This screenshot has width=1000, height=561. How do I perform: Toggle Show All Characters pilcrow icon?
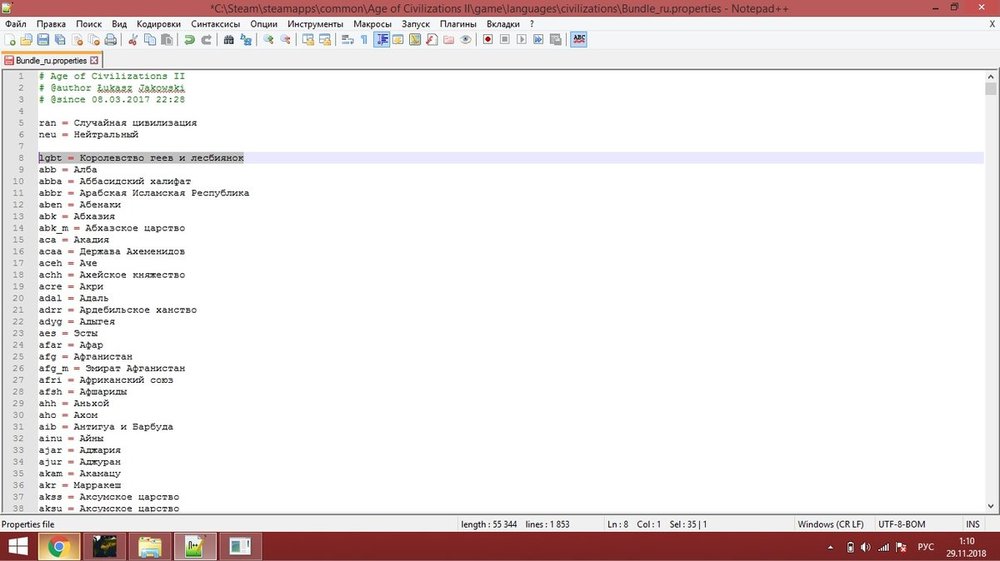coord(364,40)
